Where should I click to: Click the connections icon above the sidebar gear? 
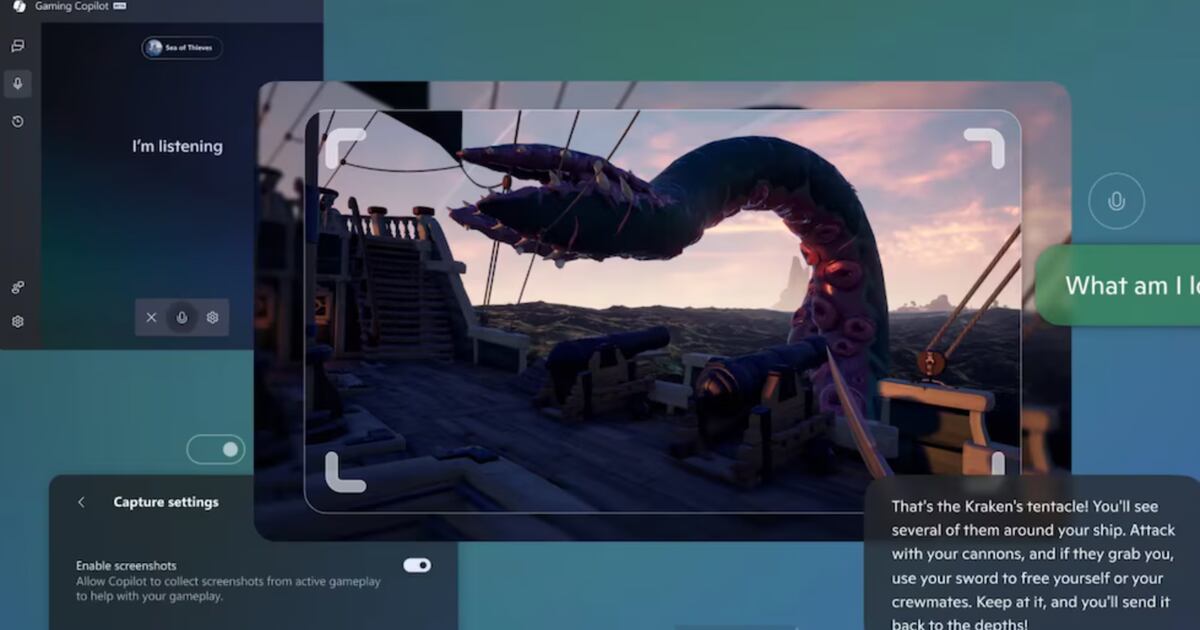coord(17,288)
